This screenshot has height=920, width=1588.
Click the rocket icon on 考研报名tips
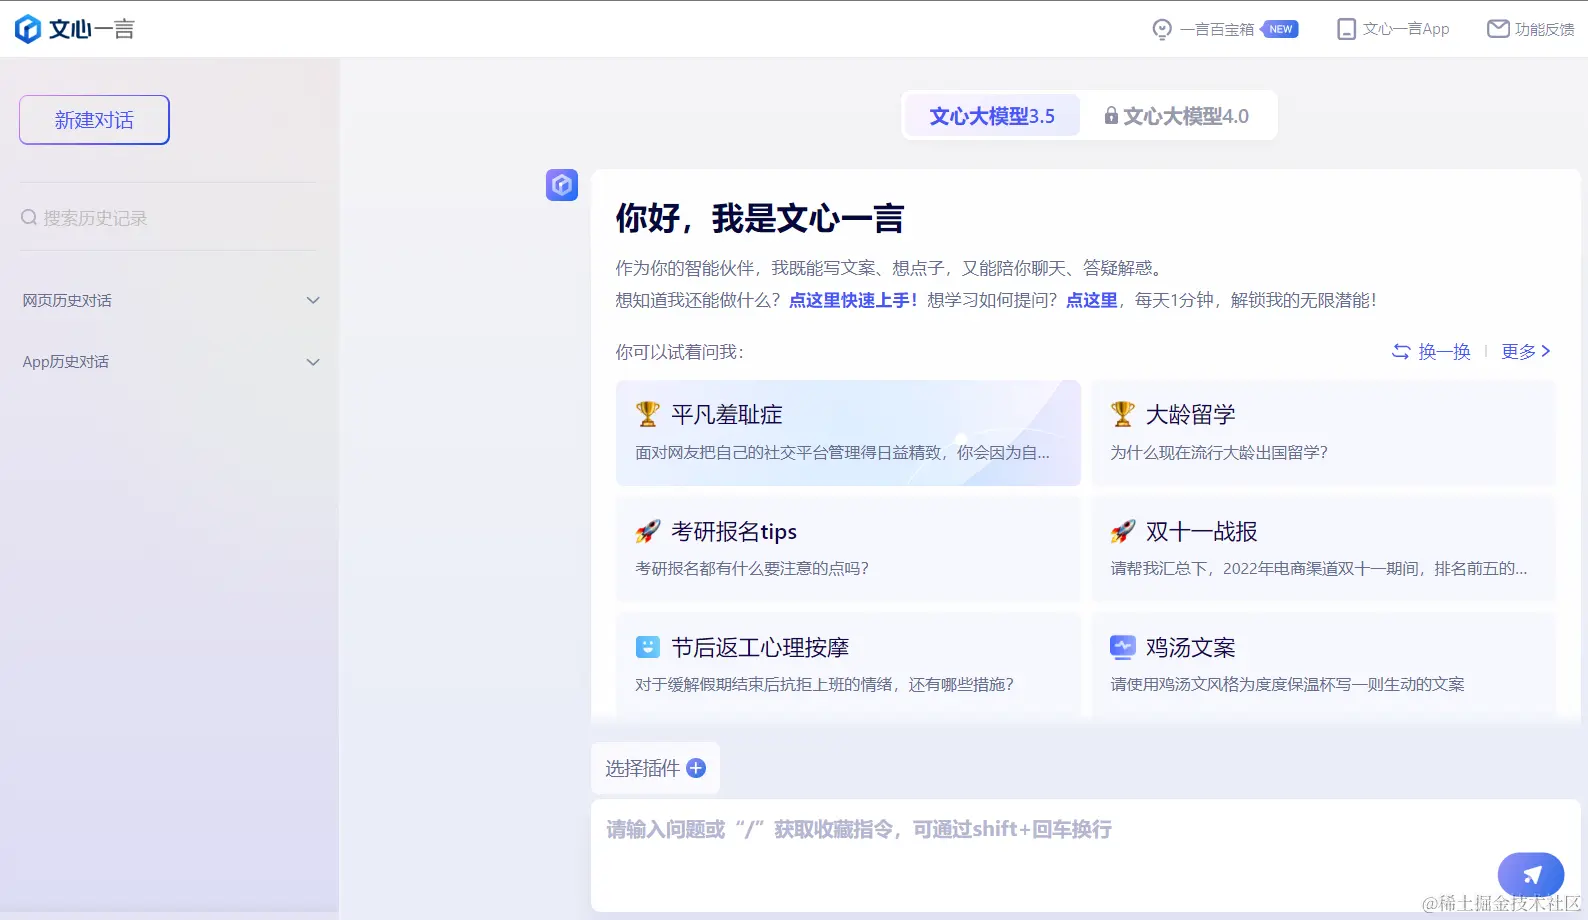(648, 531)
